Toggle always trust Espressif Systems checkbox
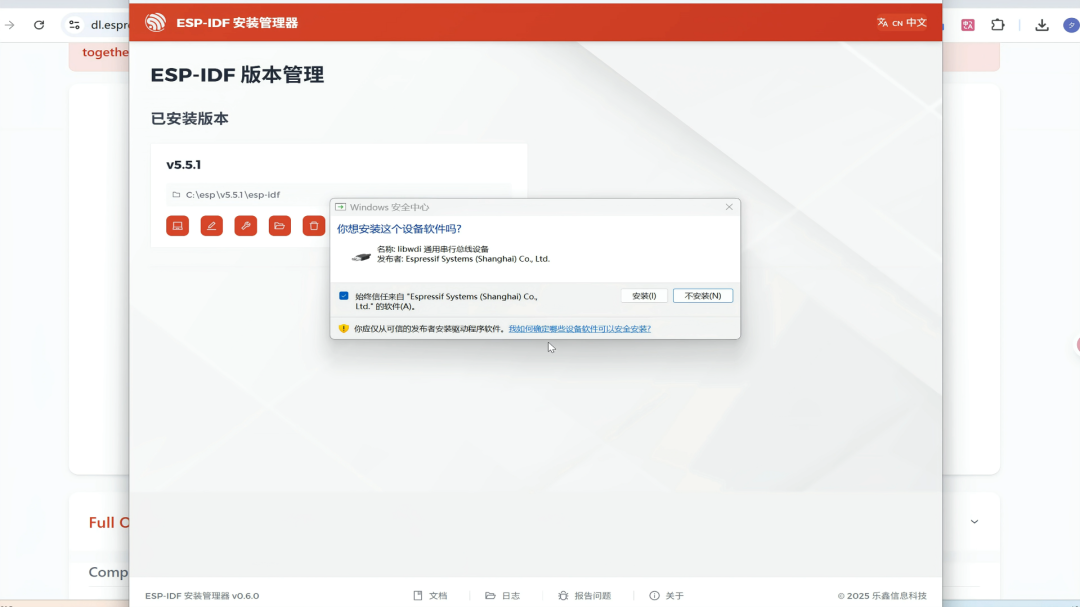This screenshot has height=607, width=1080. pos(344,296)
